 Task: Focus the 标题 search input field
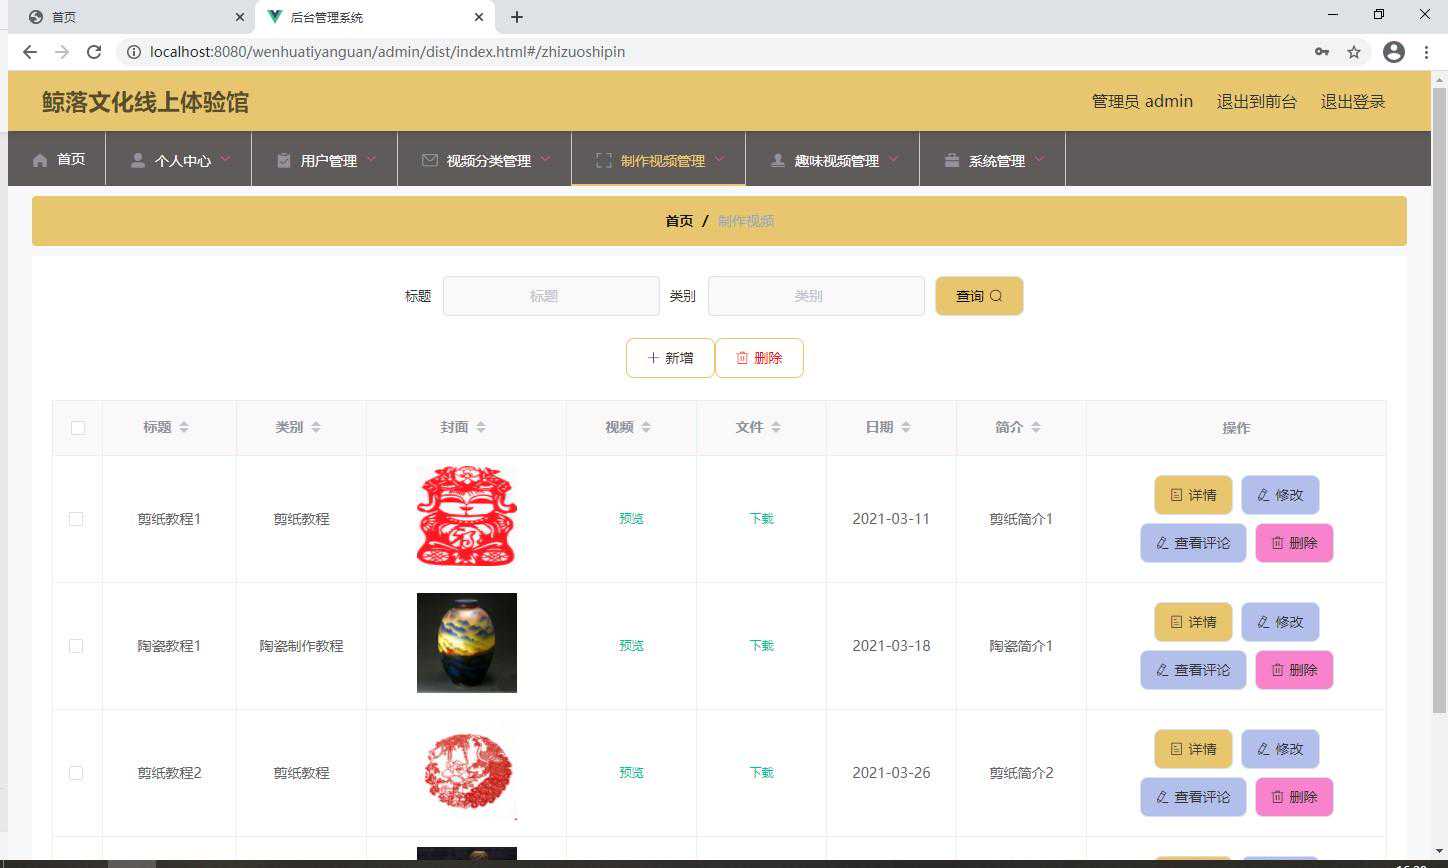click(551, 296)
